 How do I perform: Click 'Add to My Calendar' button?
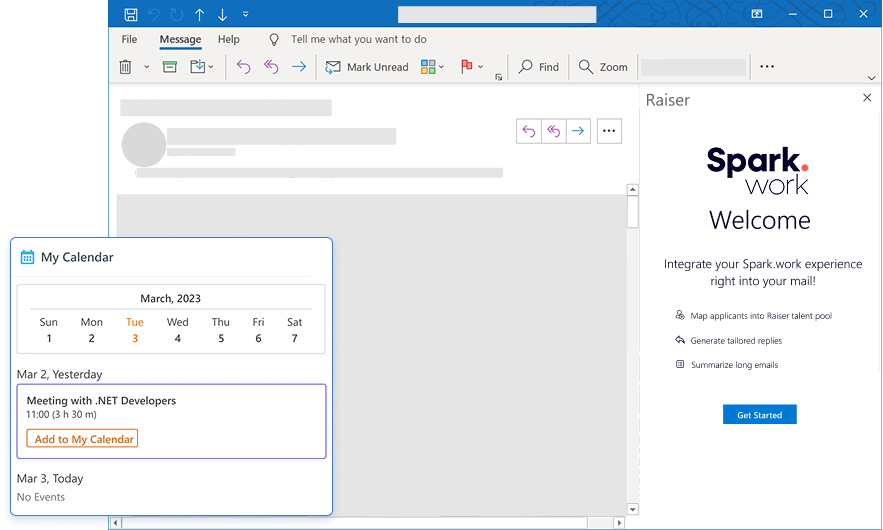pos(82,439)
